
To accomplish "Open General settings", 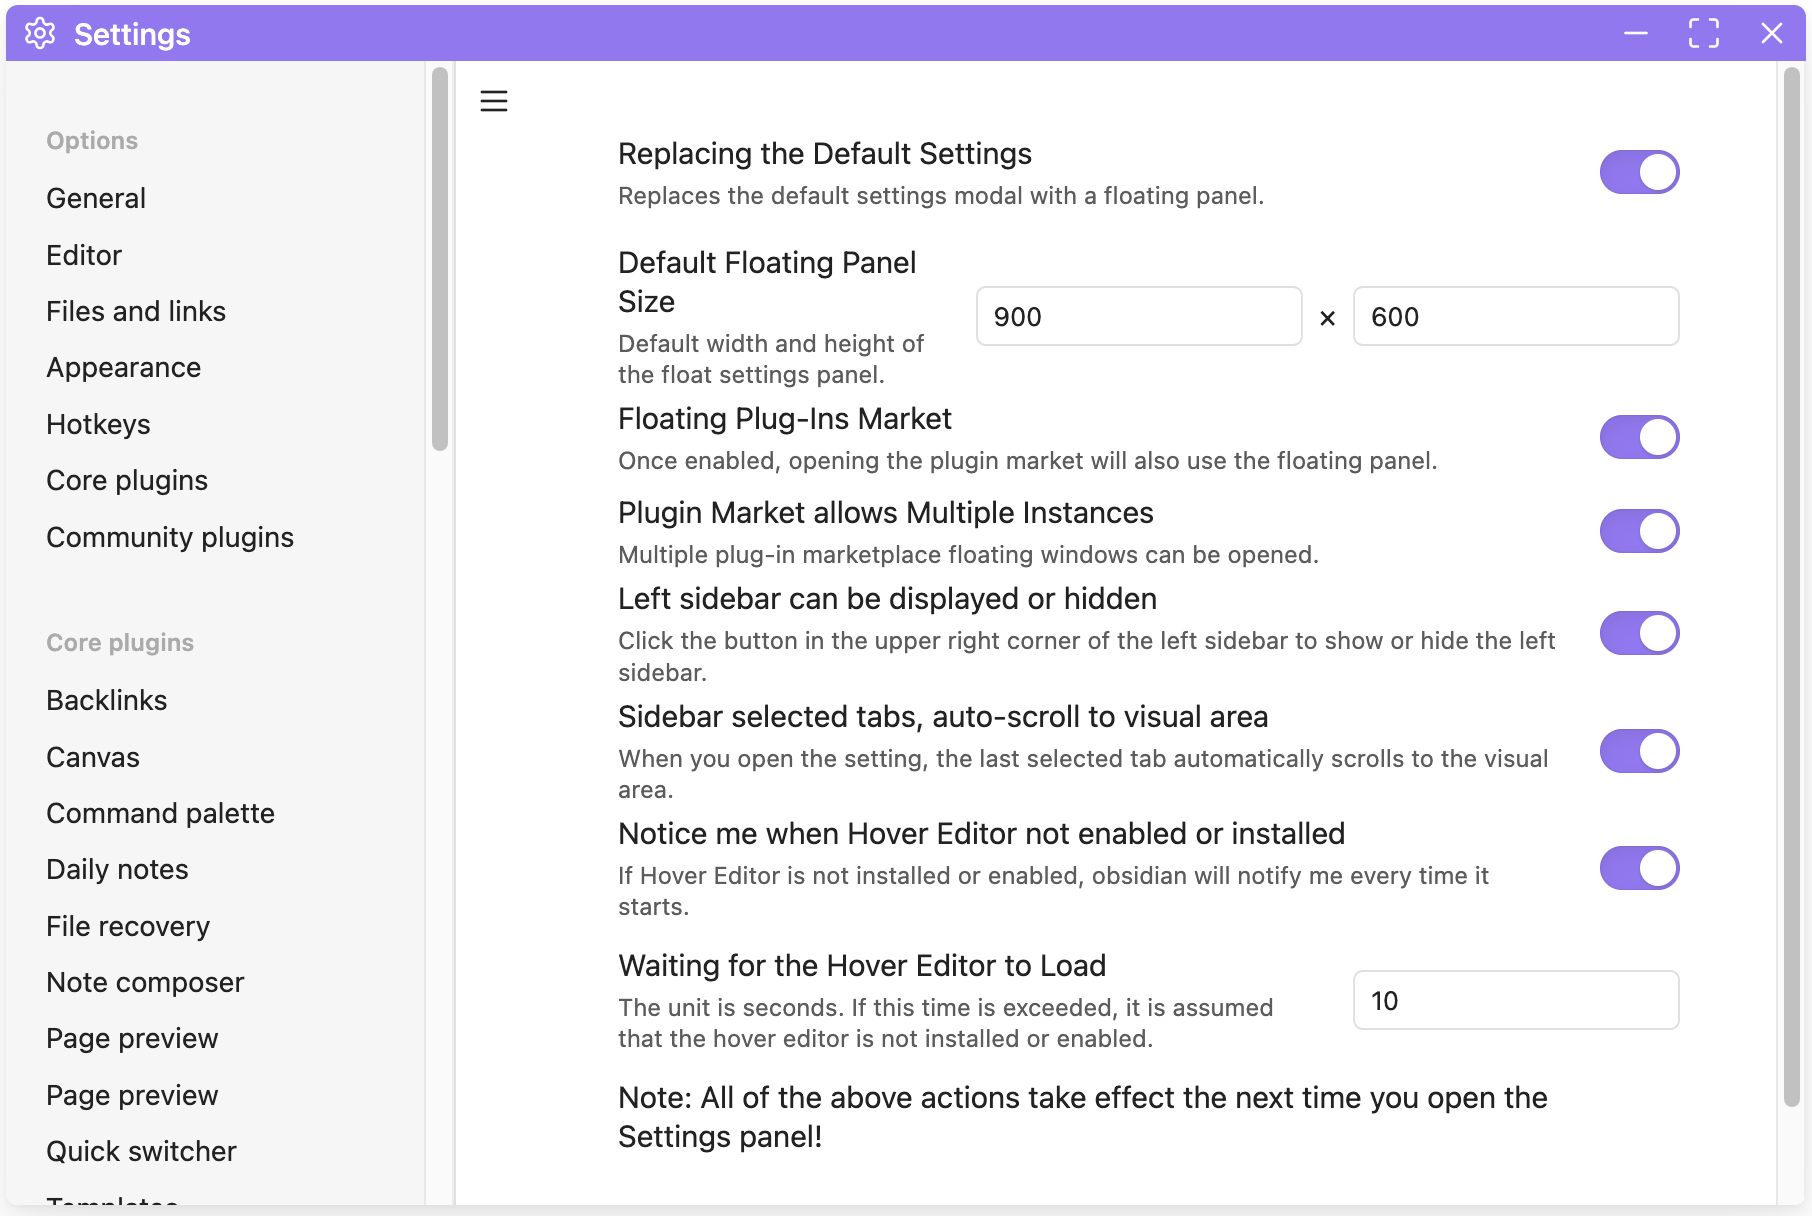I will point(95,198).
